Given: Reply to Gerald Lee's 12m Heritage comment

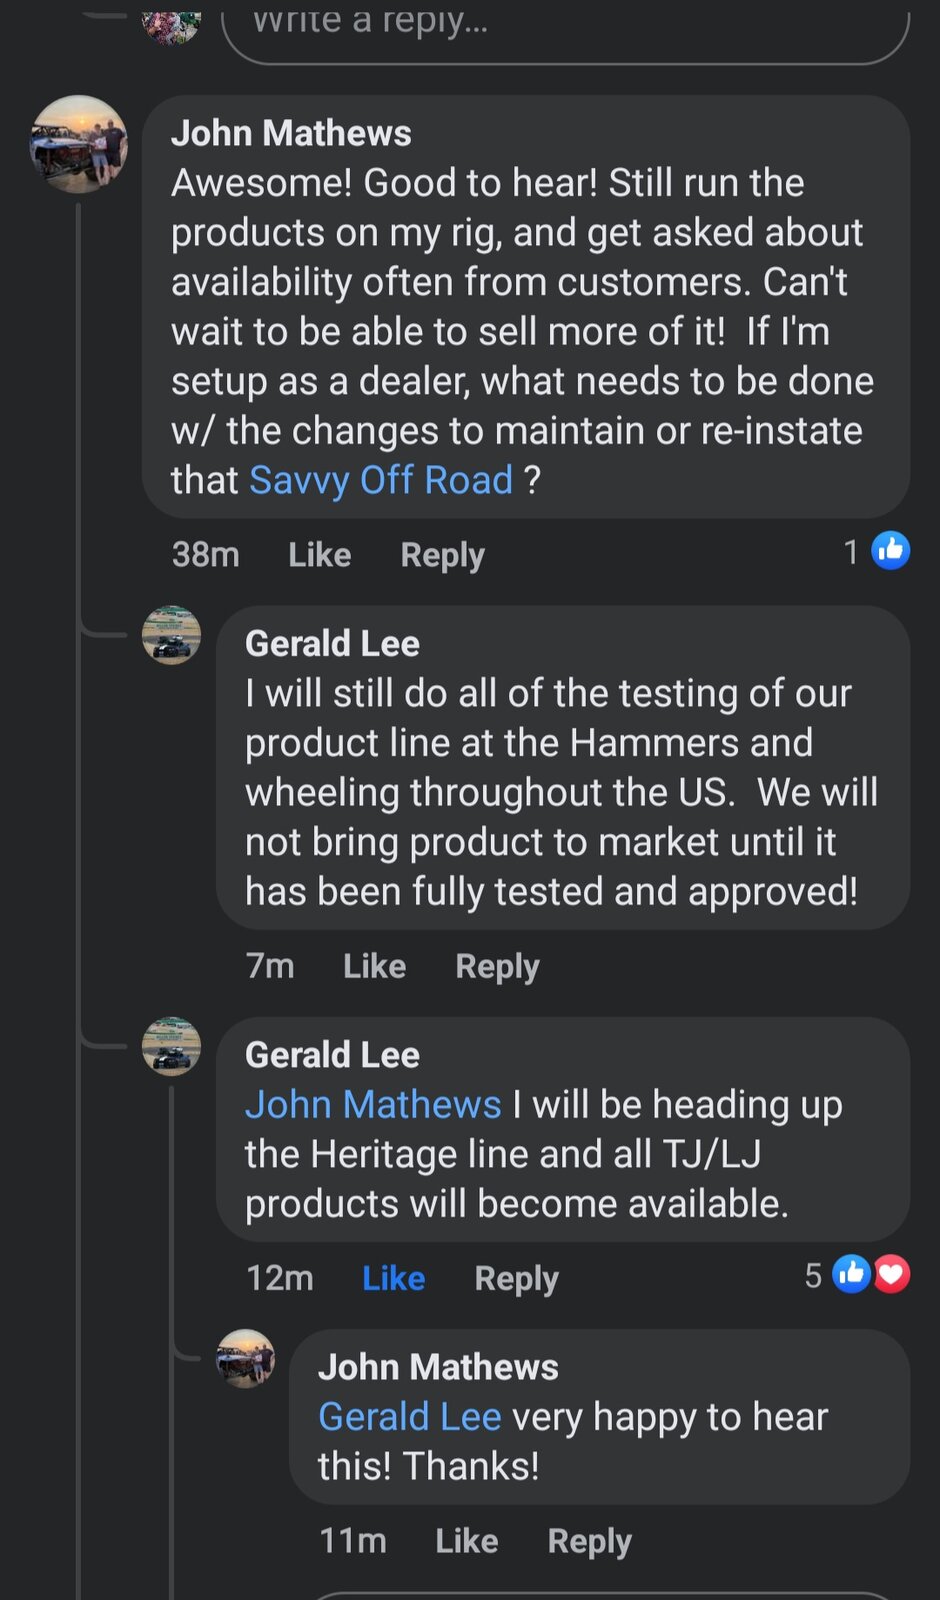Looking at the screenshot, I should pyautogui.click(x=516, y=1278).
